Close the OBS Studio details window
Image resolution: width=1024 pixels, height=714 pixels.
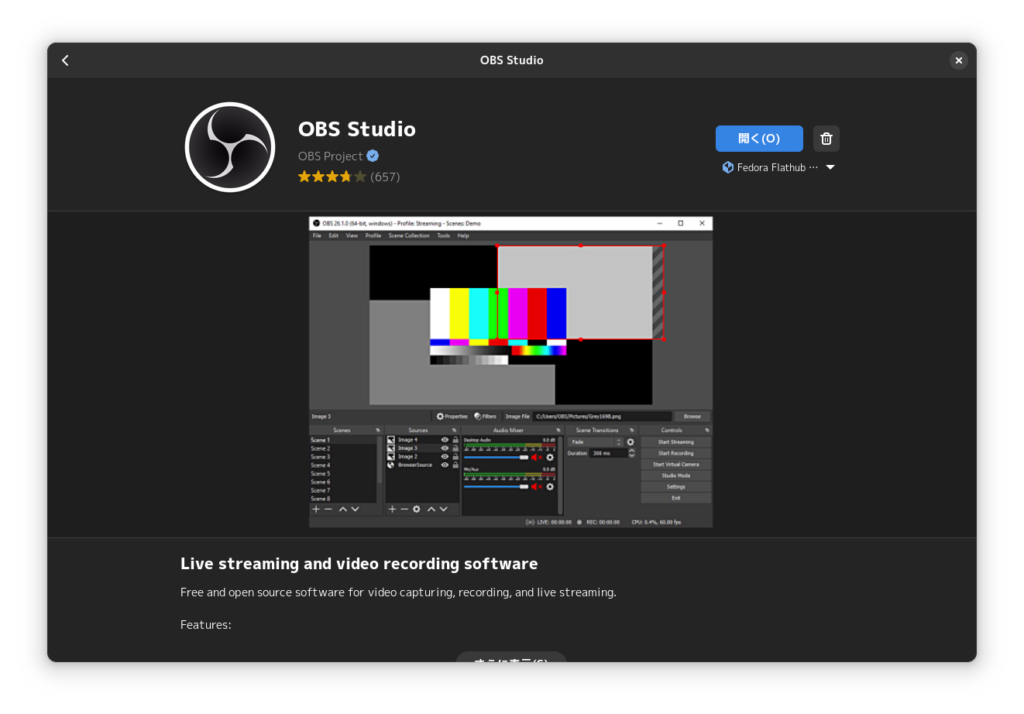(x=958, y=61)
